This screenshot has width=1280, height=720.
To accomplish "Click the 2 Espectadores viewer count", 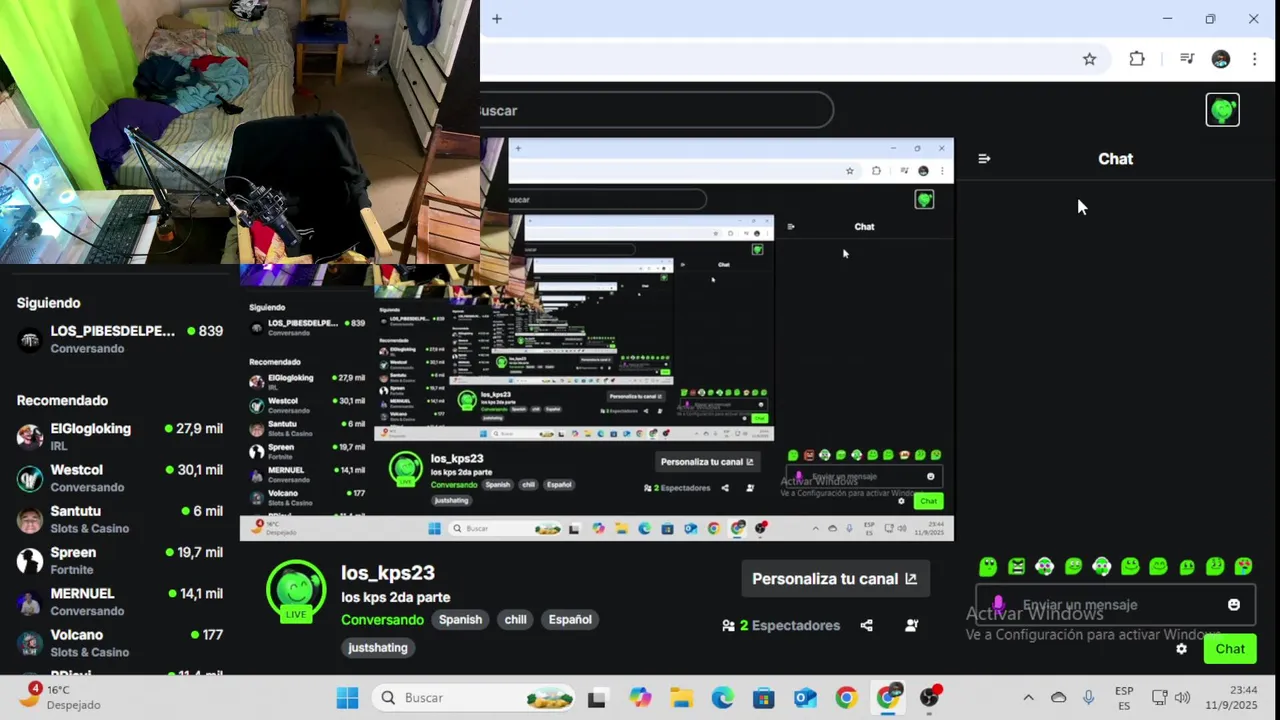I will (x=781, y=626).
